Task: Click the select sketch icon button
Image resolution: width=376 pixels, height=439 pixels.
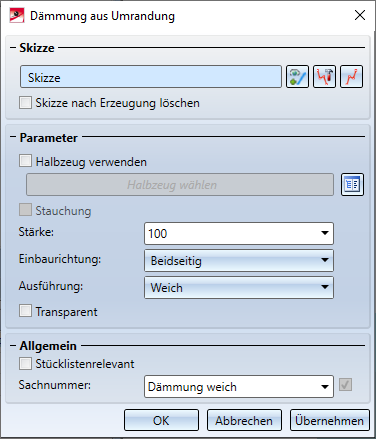Action: 297,77
